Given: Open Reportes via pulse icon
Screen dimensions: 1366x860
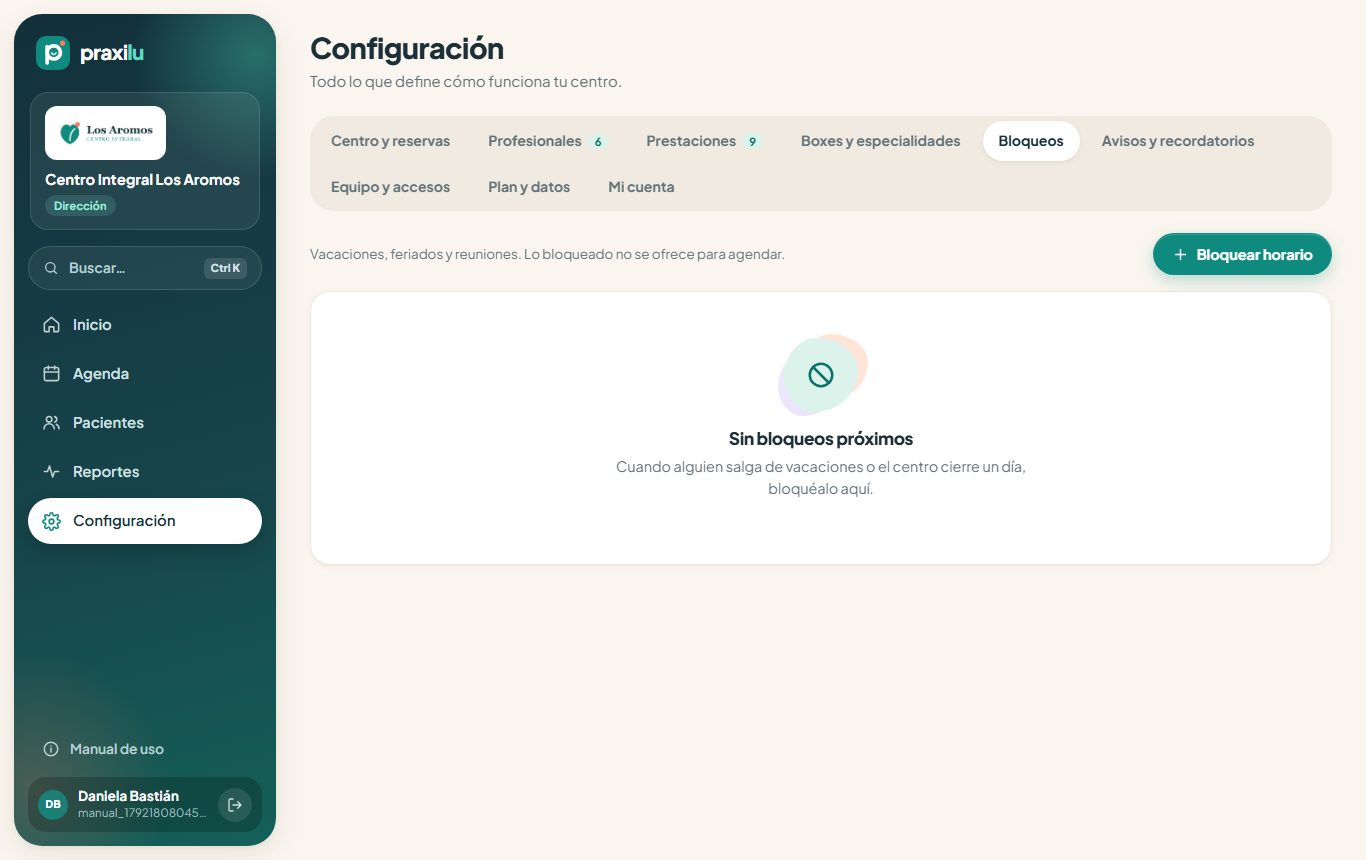Looking at the screenshot, I should point(51,472).
